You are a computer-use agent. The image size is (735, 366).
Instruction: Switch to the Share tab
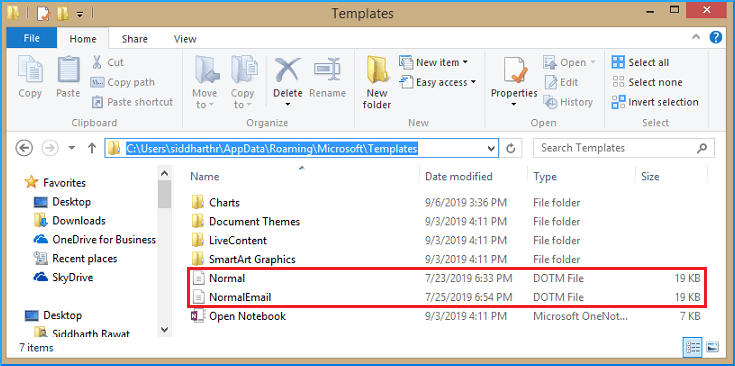point(135,39)
